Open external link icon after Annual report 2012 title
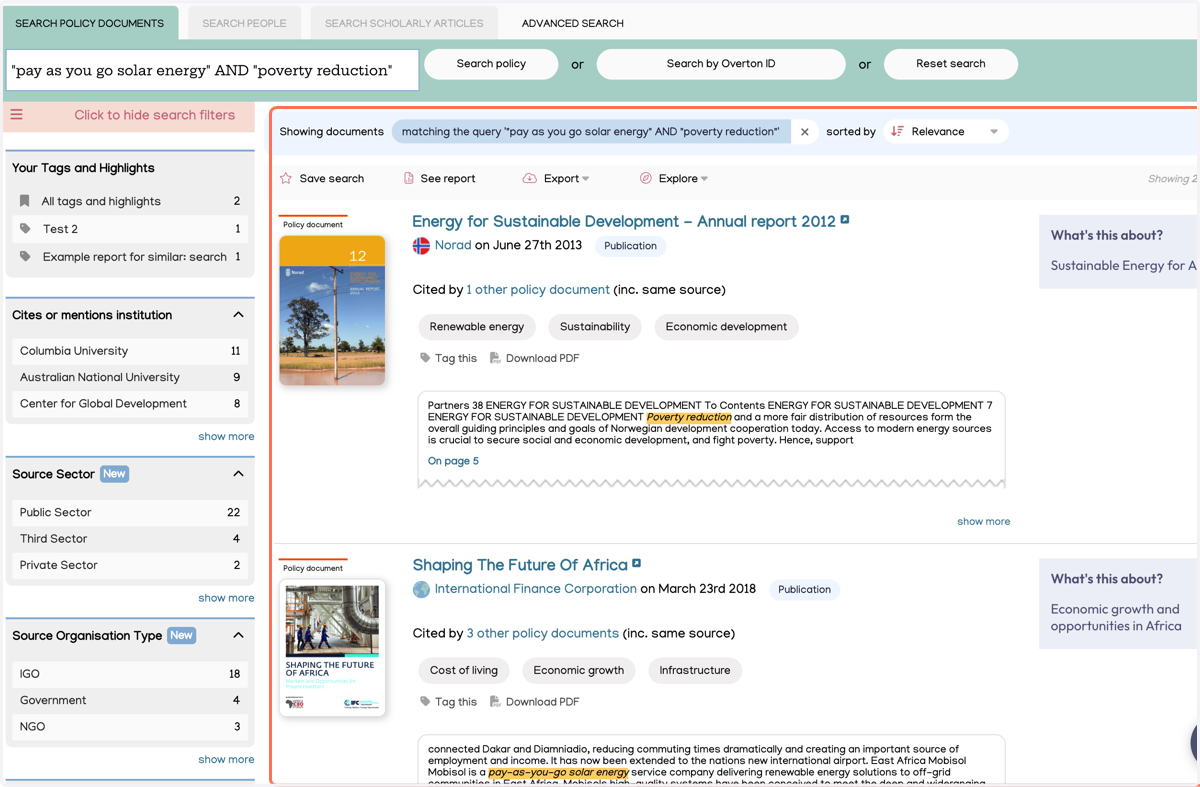1200x787 pixels. pos(845,220)
